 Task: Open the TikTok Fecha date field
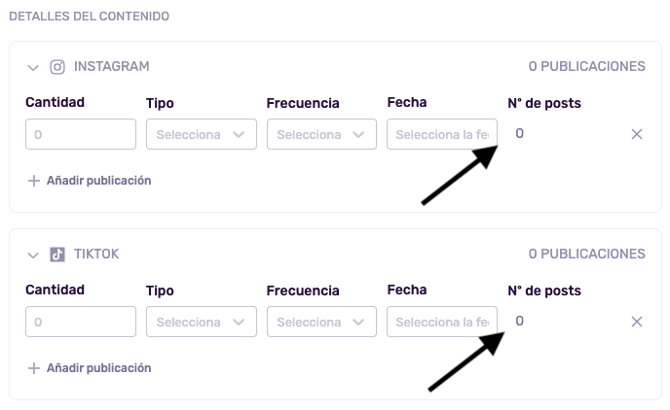coord(441,322)
